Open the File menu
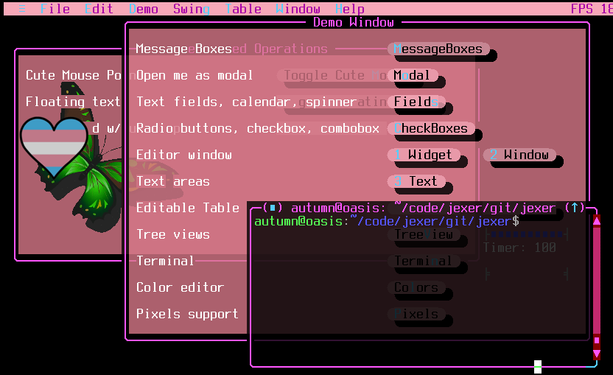The height and width of the screenshot is (375, 613). coord(55,9)
